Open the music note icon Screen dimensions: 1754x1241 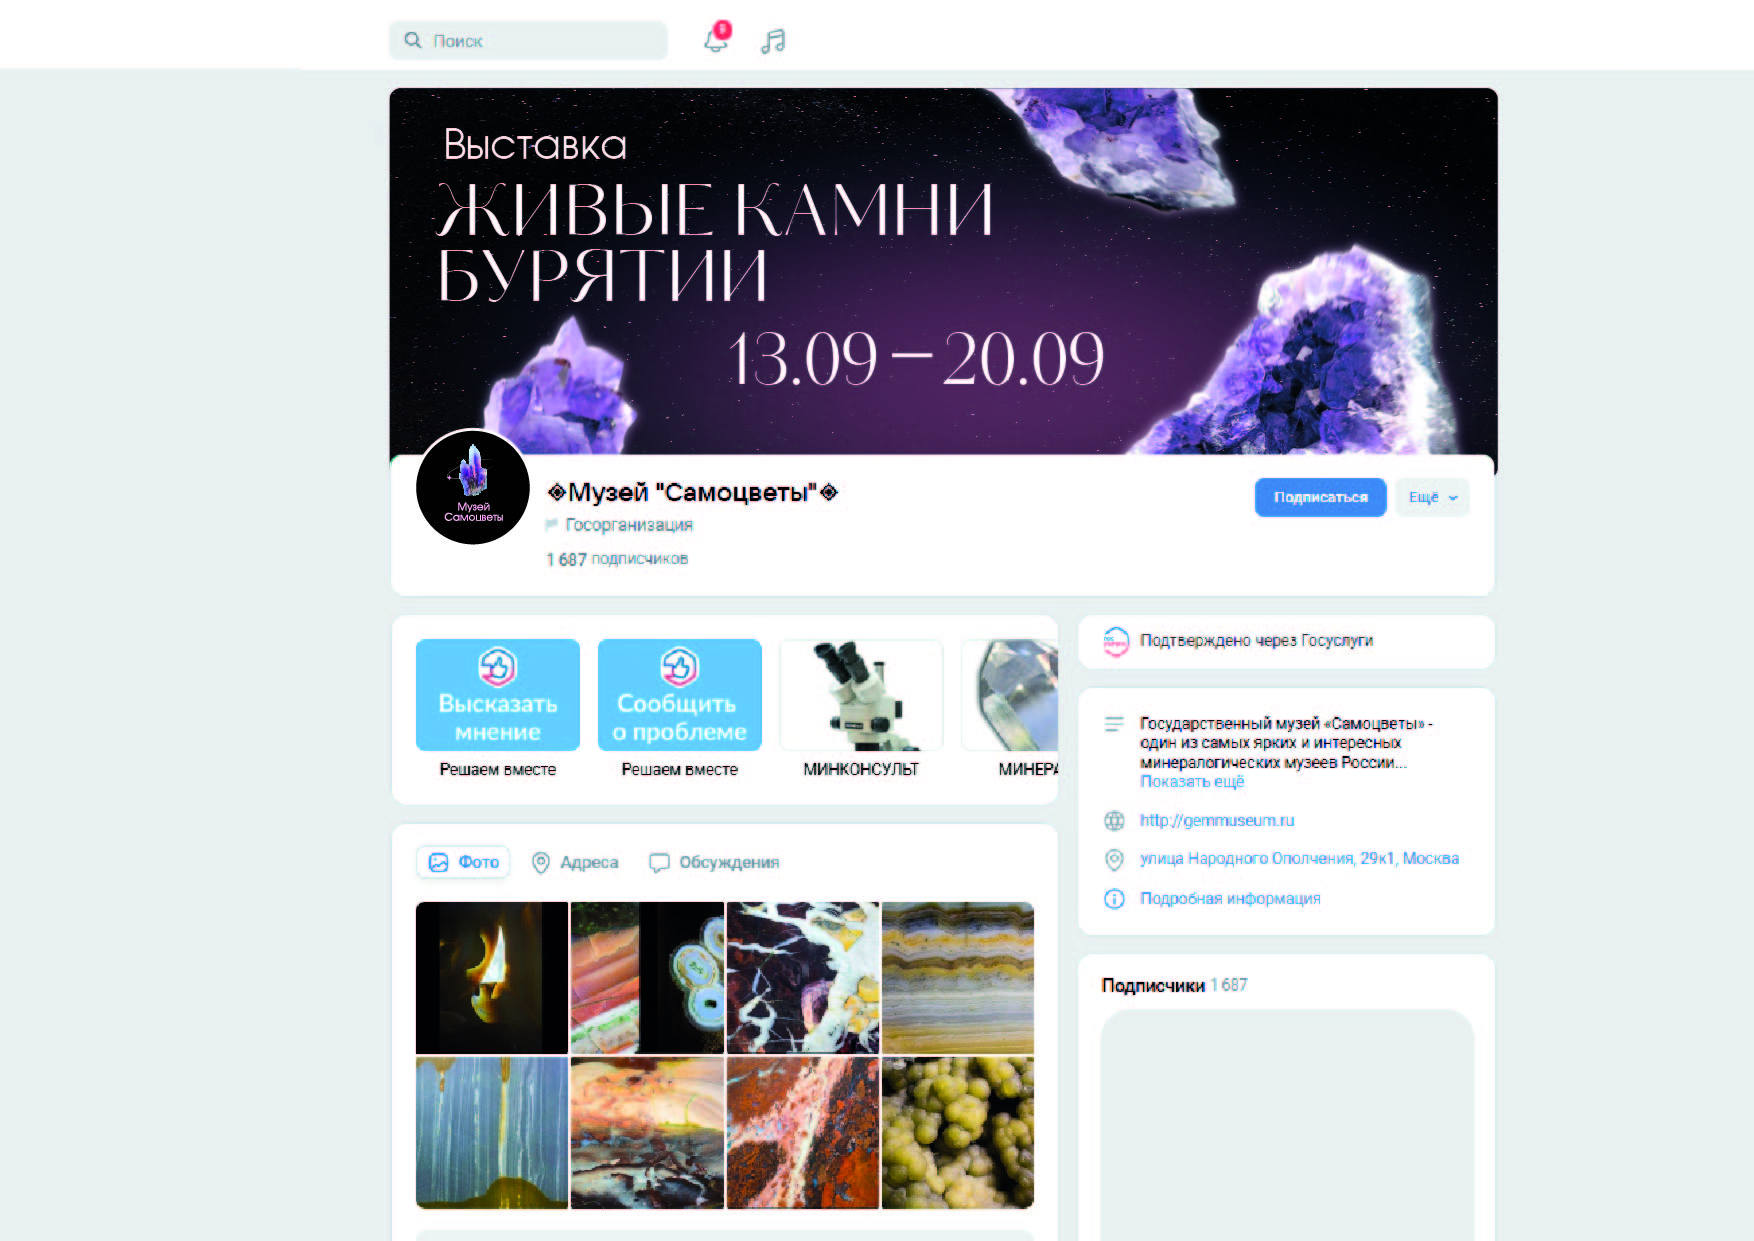coord(773,41)
